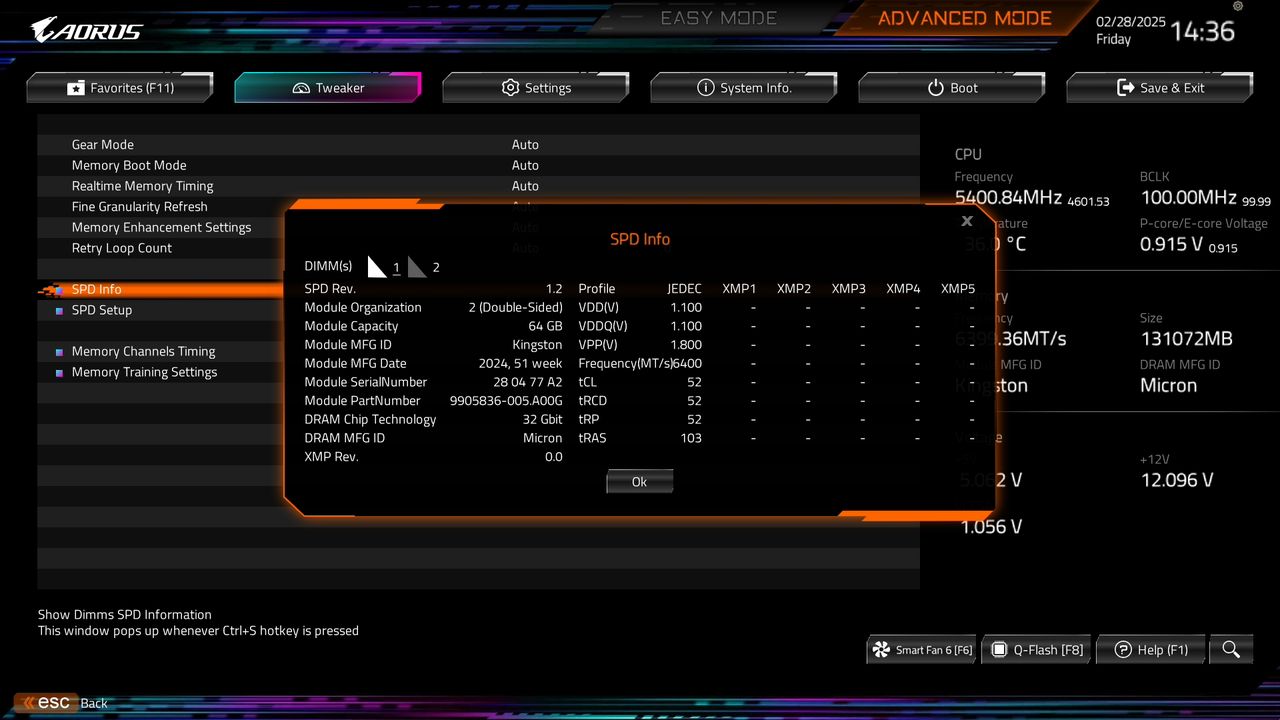Open the SPD Setup submenu
Image resolution: width=1280 pixels, height=720 pixels.
102,310
